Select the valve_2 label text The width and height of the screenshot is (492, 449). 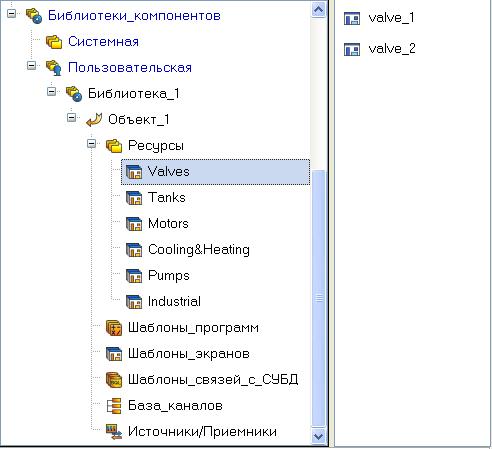pos(392,49)
